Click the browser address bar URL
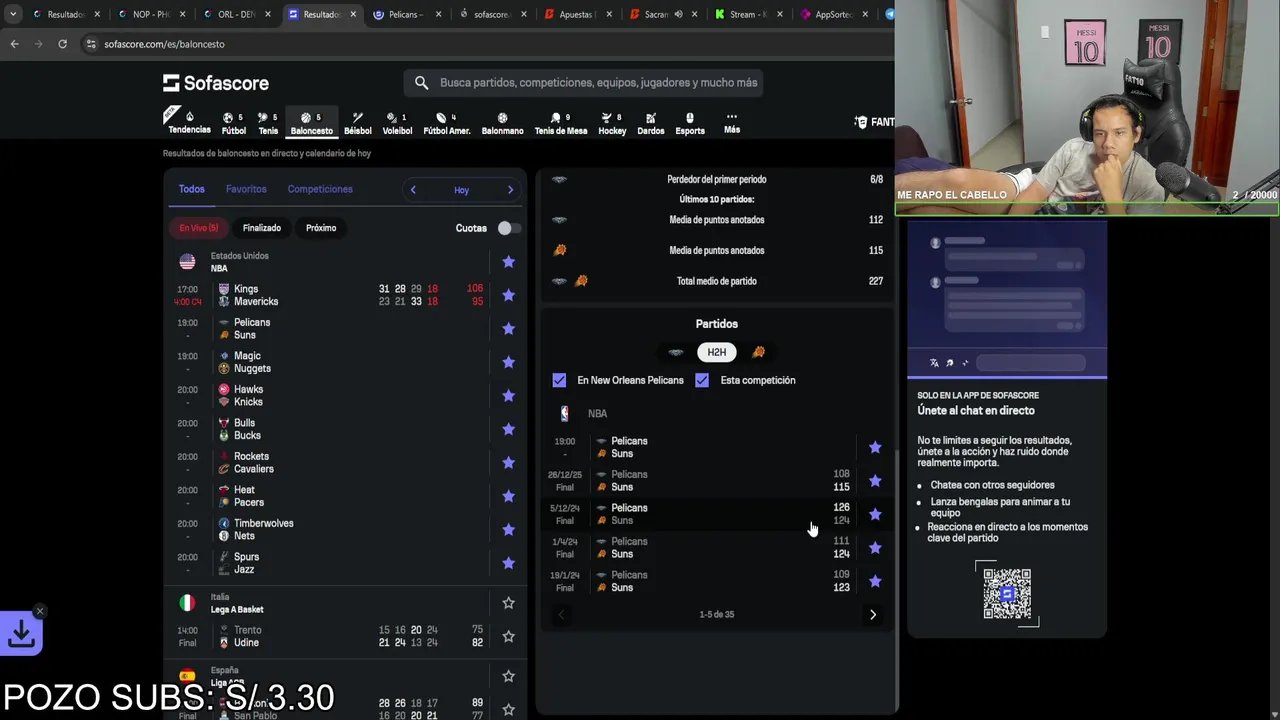 click(164, 44)
